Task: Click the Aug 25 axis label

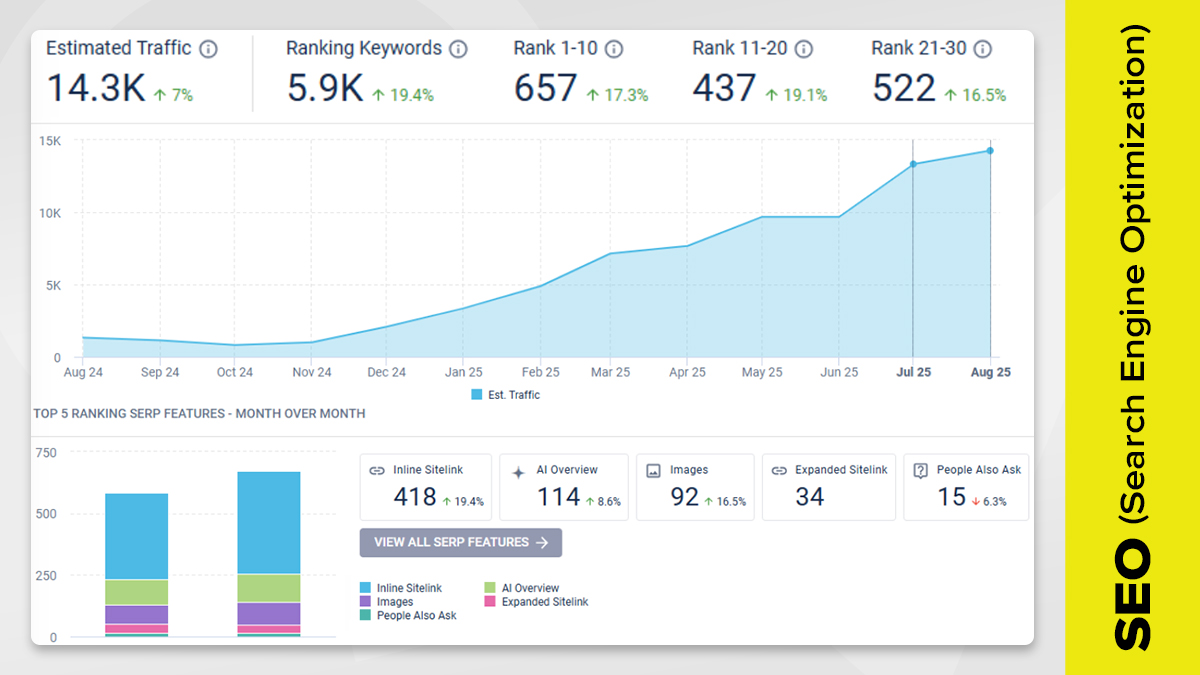Action: (990, 372)
